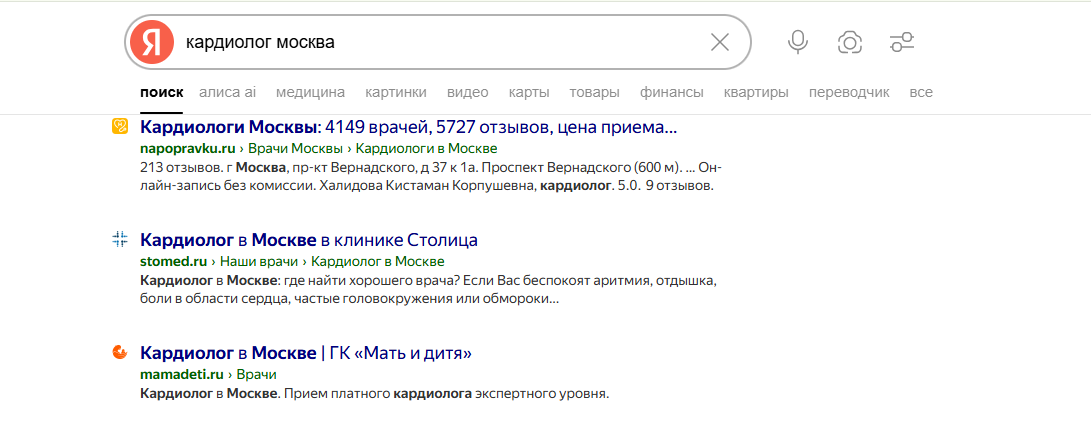
Task: Click the stomed.ru favicon
Action: [120, 240]
